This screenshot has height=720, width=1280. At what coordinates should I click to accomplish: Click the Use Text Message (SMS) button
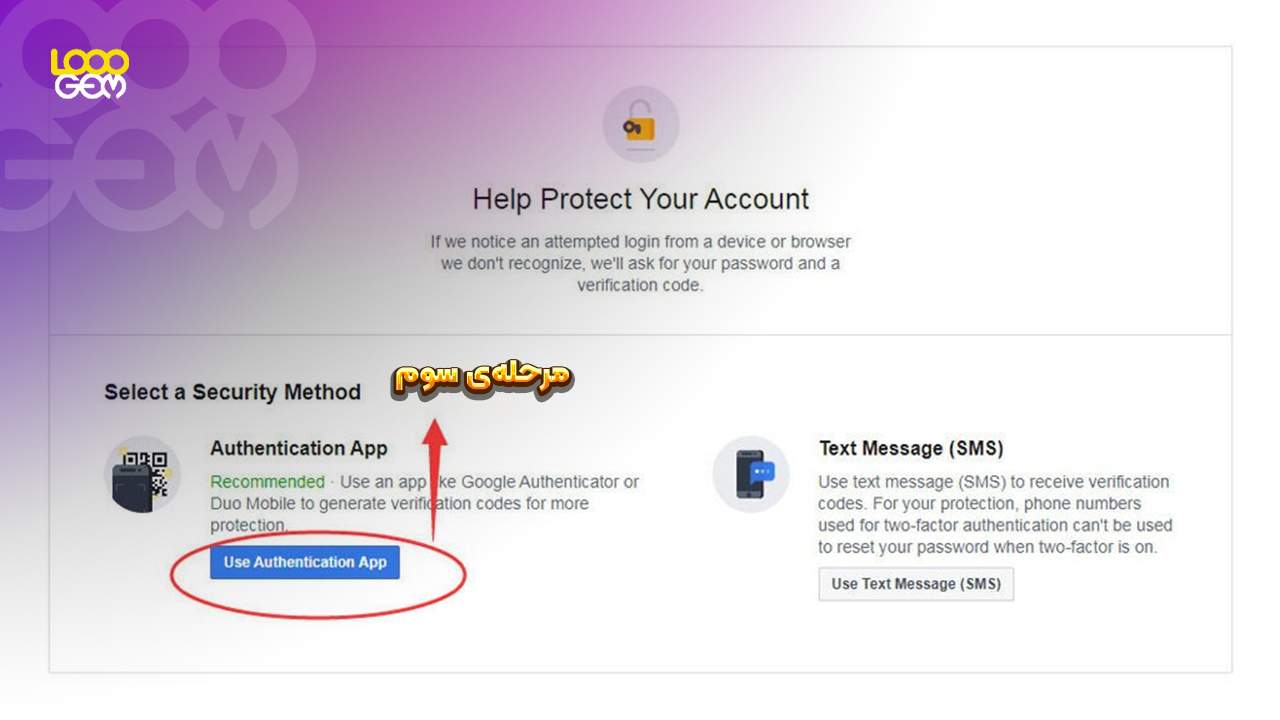pos(916,584)
